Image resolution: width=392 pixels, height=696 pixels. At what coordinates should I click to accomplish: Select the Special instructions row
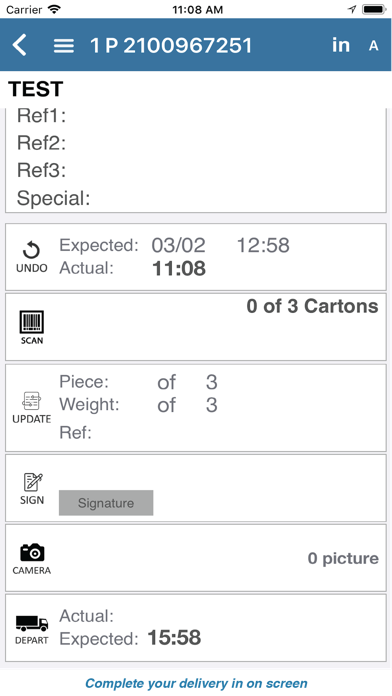click(x=195, y=198)
